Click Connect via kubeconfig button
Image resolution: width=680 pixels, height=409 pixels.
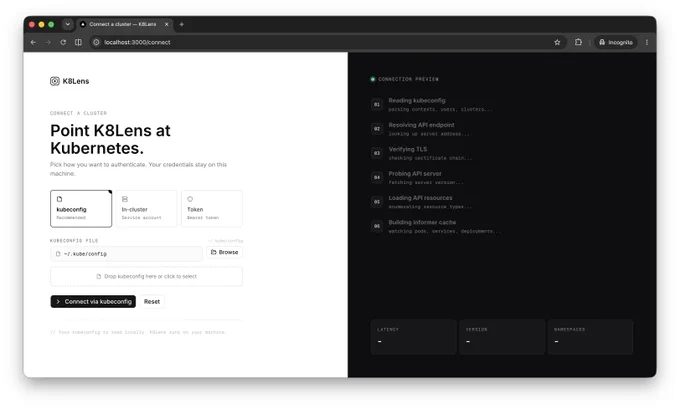[x=93, y=301]
